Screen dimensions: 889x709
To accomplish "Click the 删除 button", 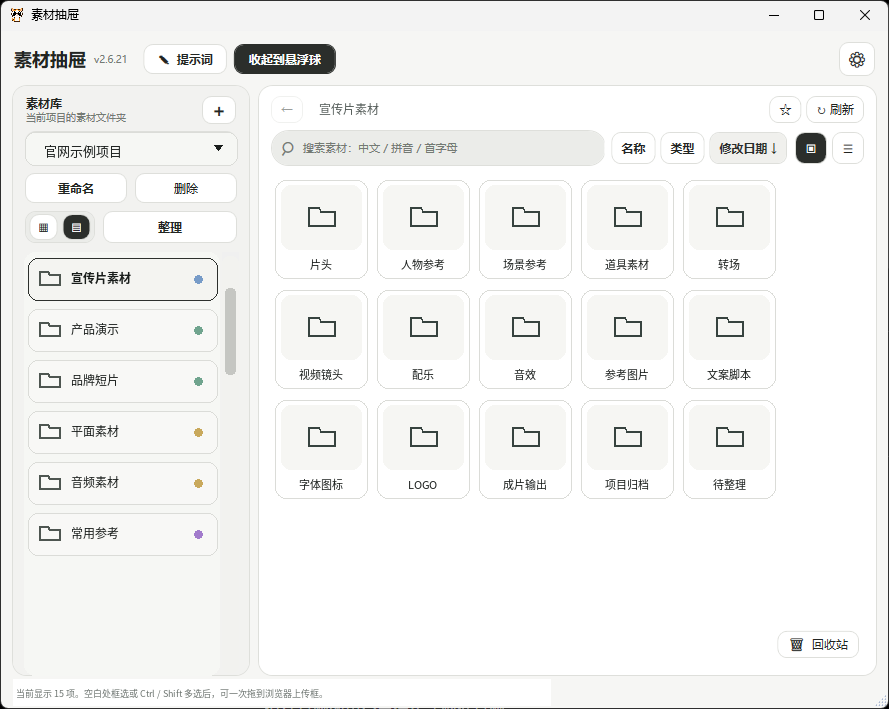I will click(x=186, y=188).
